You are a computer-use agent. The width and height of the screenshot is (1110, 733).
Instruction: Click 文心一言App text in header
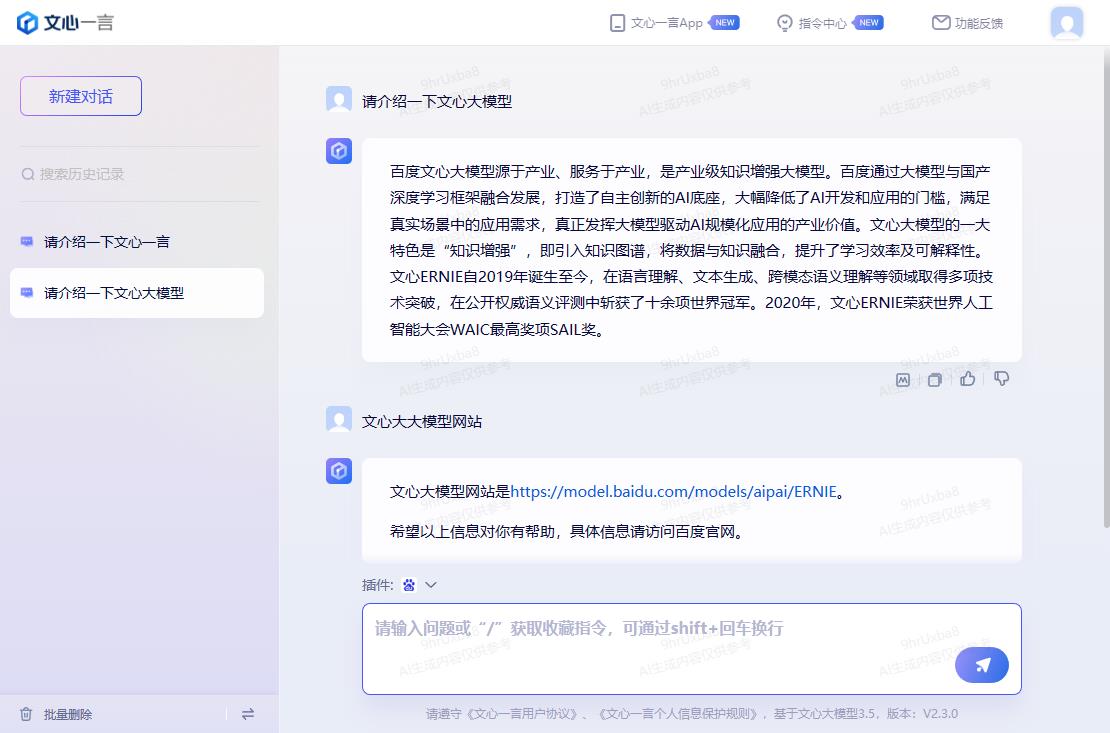(x=667, y=23)
